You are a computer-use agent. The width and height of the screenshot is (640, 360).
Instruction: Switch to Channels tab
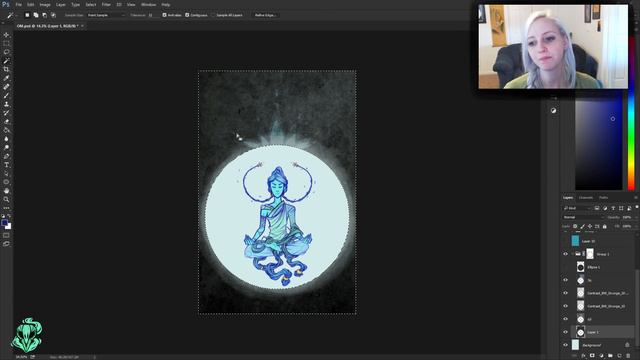coord(586,198)
